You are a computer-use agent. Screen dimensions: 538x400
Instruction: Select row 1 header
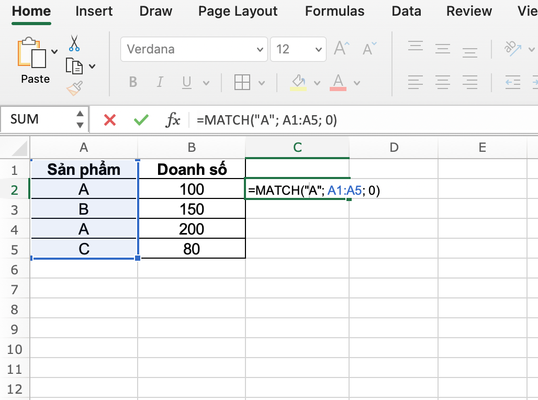pyautogui.click(x=14, y=170)
